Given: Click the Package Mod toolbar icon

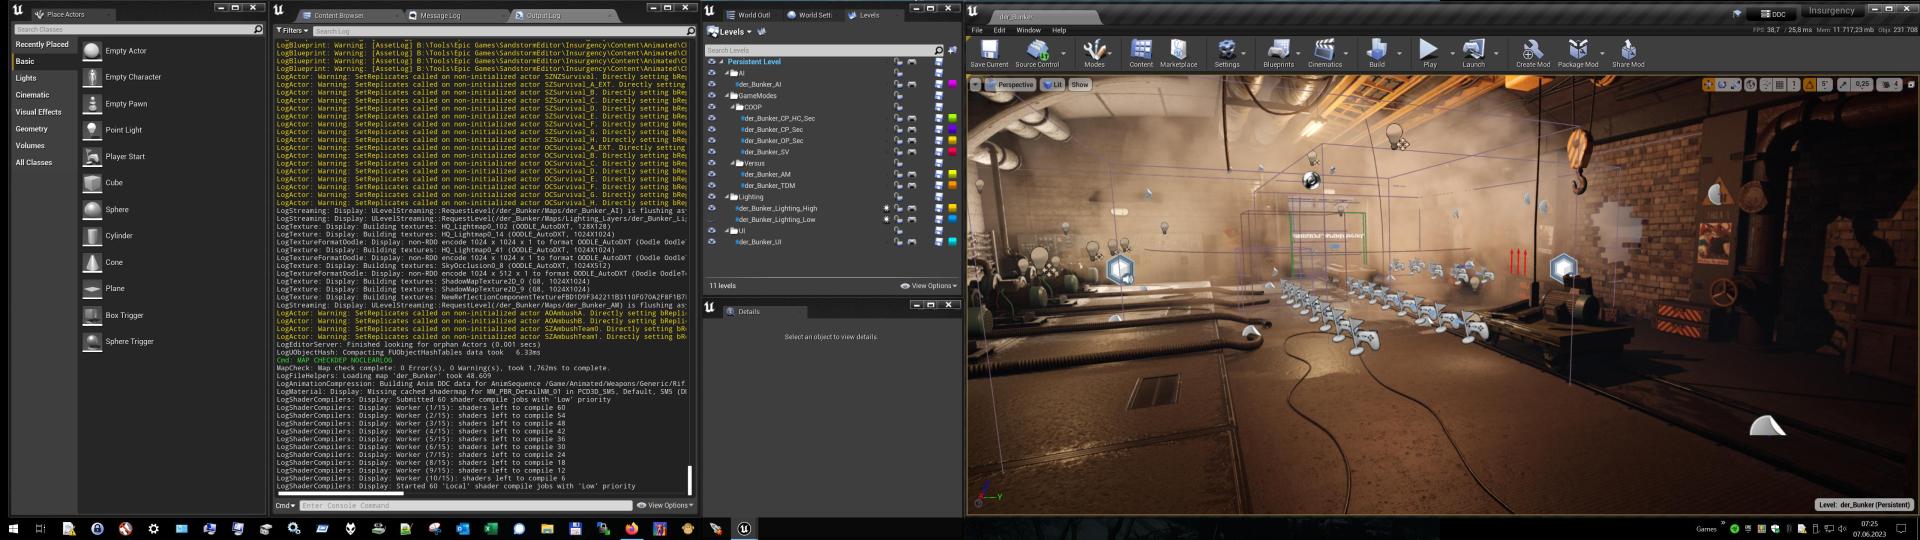Looking at the screenshot, I should [x=1577, y=53].
